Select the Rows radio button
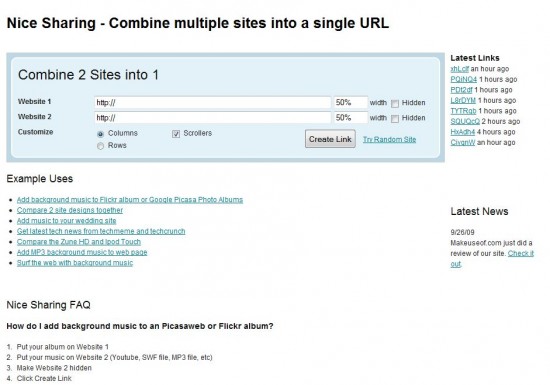 [x=100, y=146]
